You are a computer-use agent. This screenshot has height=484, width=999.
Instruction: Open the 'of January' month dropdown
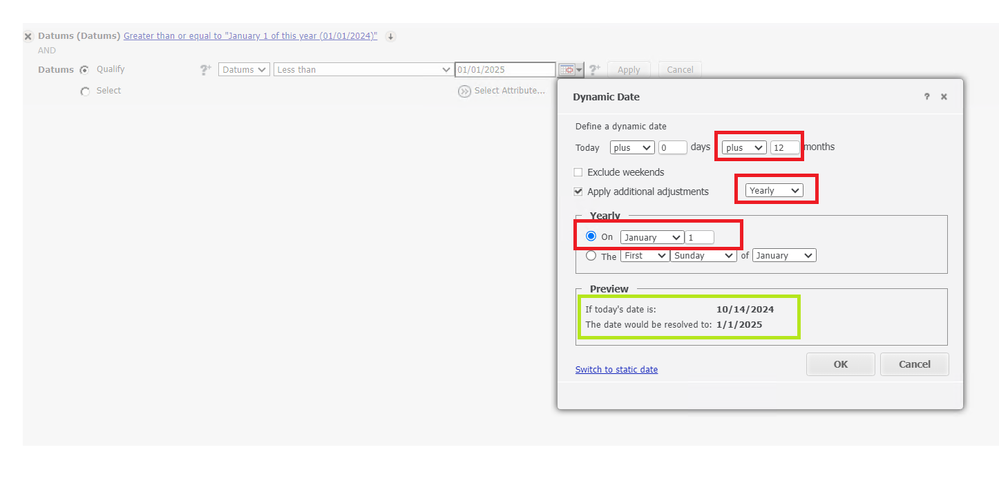(784, 255)
